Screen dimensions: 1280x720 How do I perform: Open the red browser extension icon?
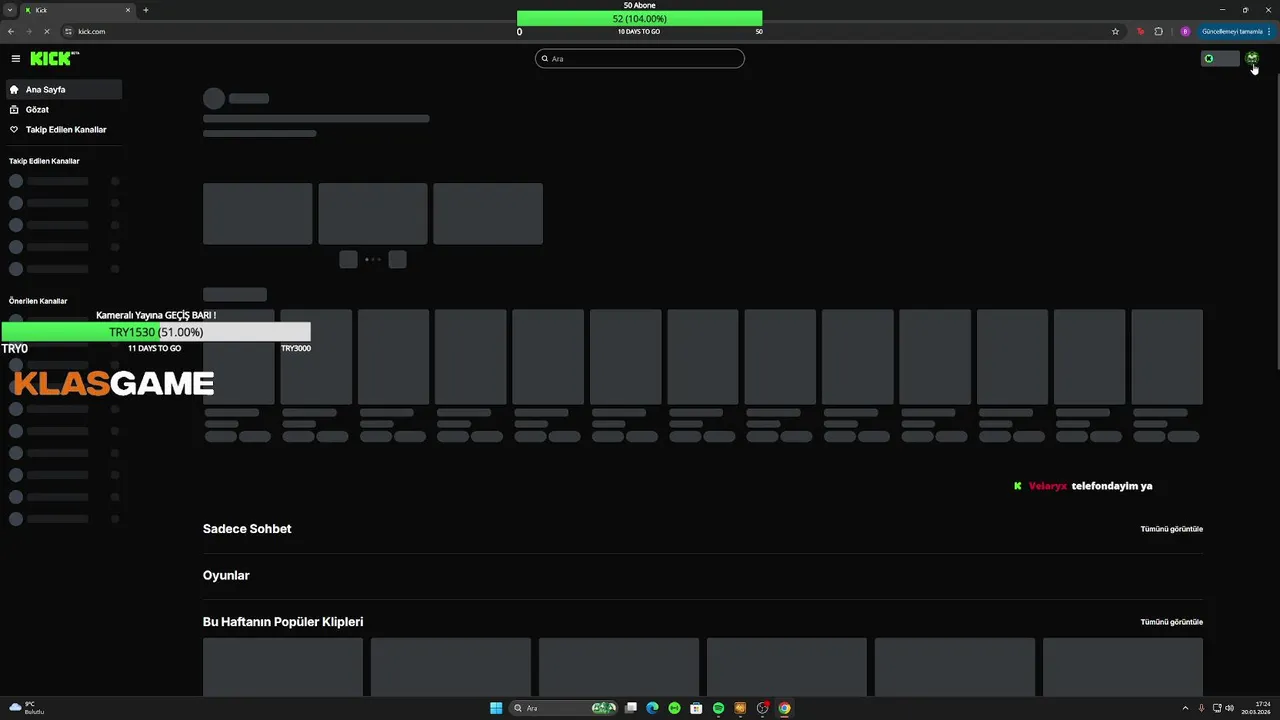pyautogui.click(x=1140, y=31)
